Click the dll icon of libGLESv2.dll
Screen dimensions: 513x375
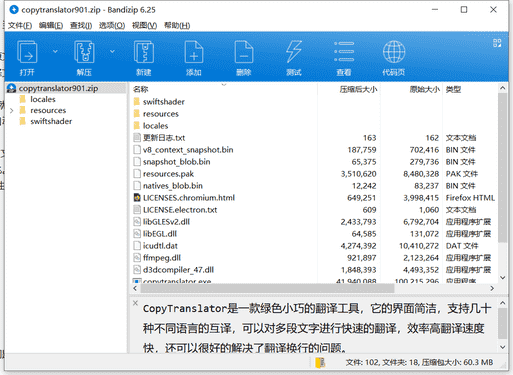(137, 222)
